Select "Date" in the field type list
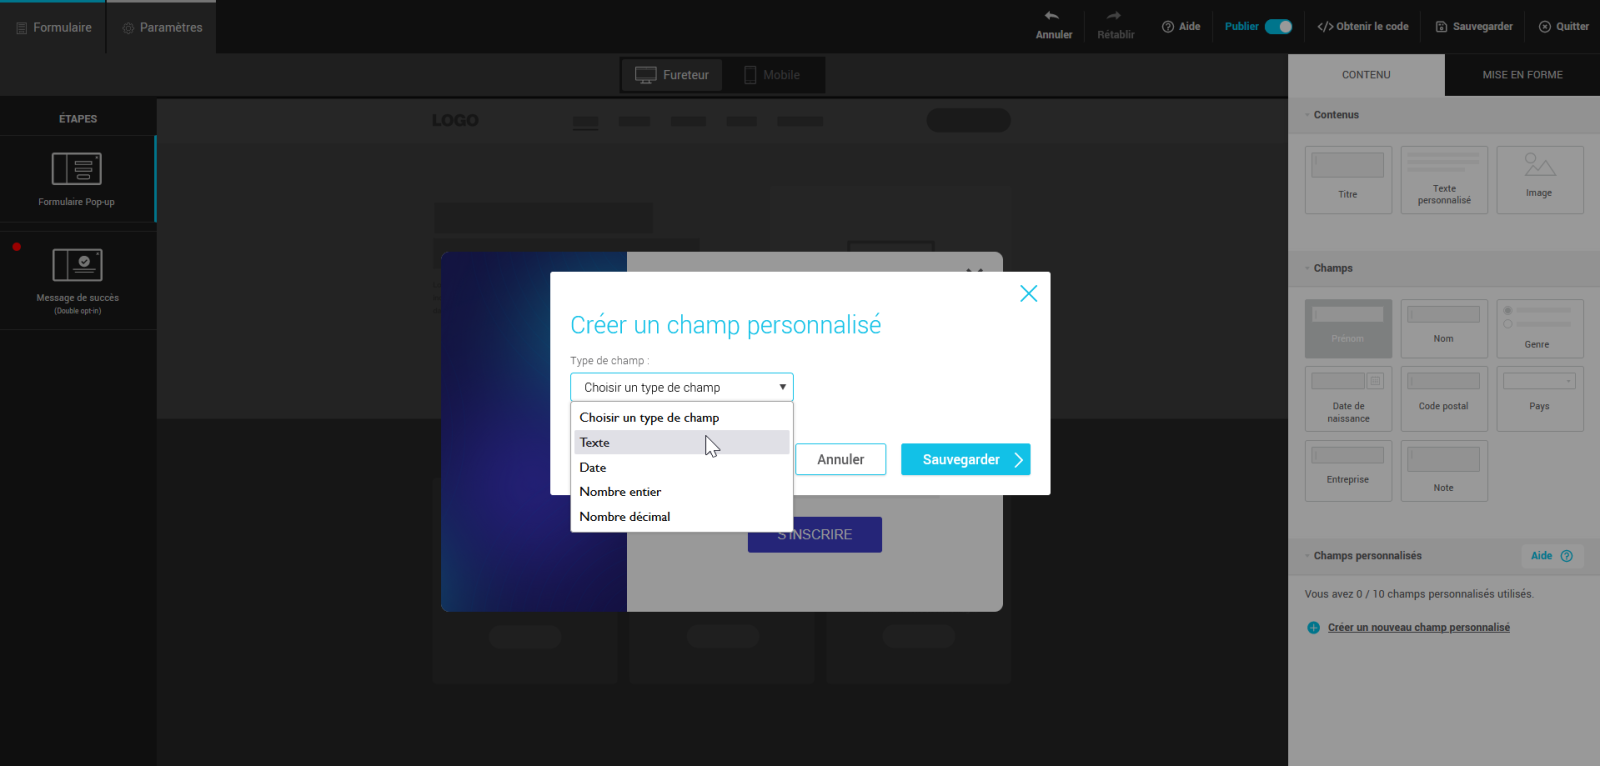The image size is (1600, 766). click(x=682, y=467)
